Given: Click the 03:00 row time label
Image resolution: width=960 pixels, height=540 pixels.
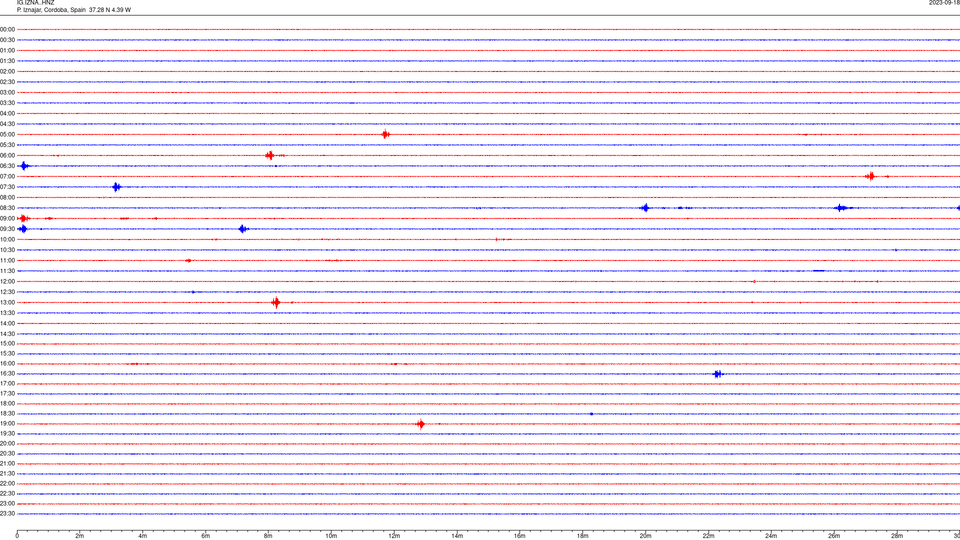Looking at the screenshot, I should coord(7,92).
